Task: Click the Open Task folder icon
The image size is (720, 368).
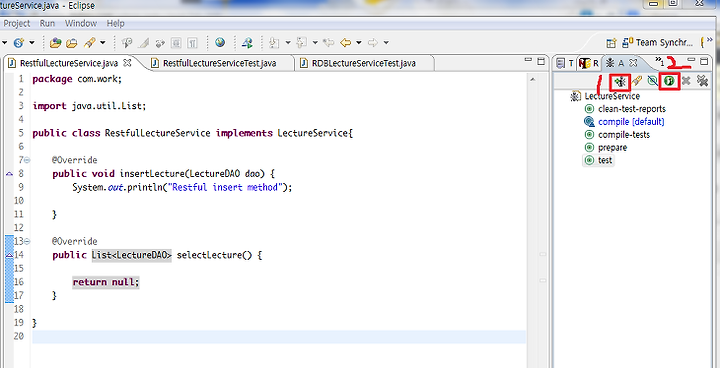Action: click(71, 43)
